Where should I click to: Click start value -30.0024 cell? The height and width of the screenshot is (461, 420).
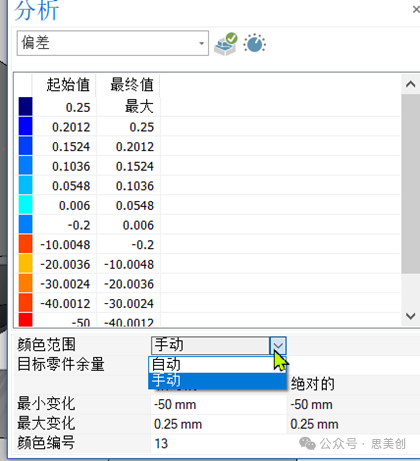coord(64,284)
